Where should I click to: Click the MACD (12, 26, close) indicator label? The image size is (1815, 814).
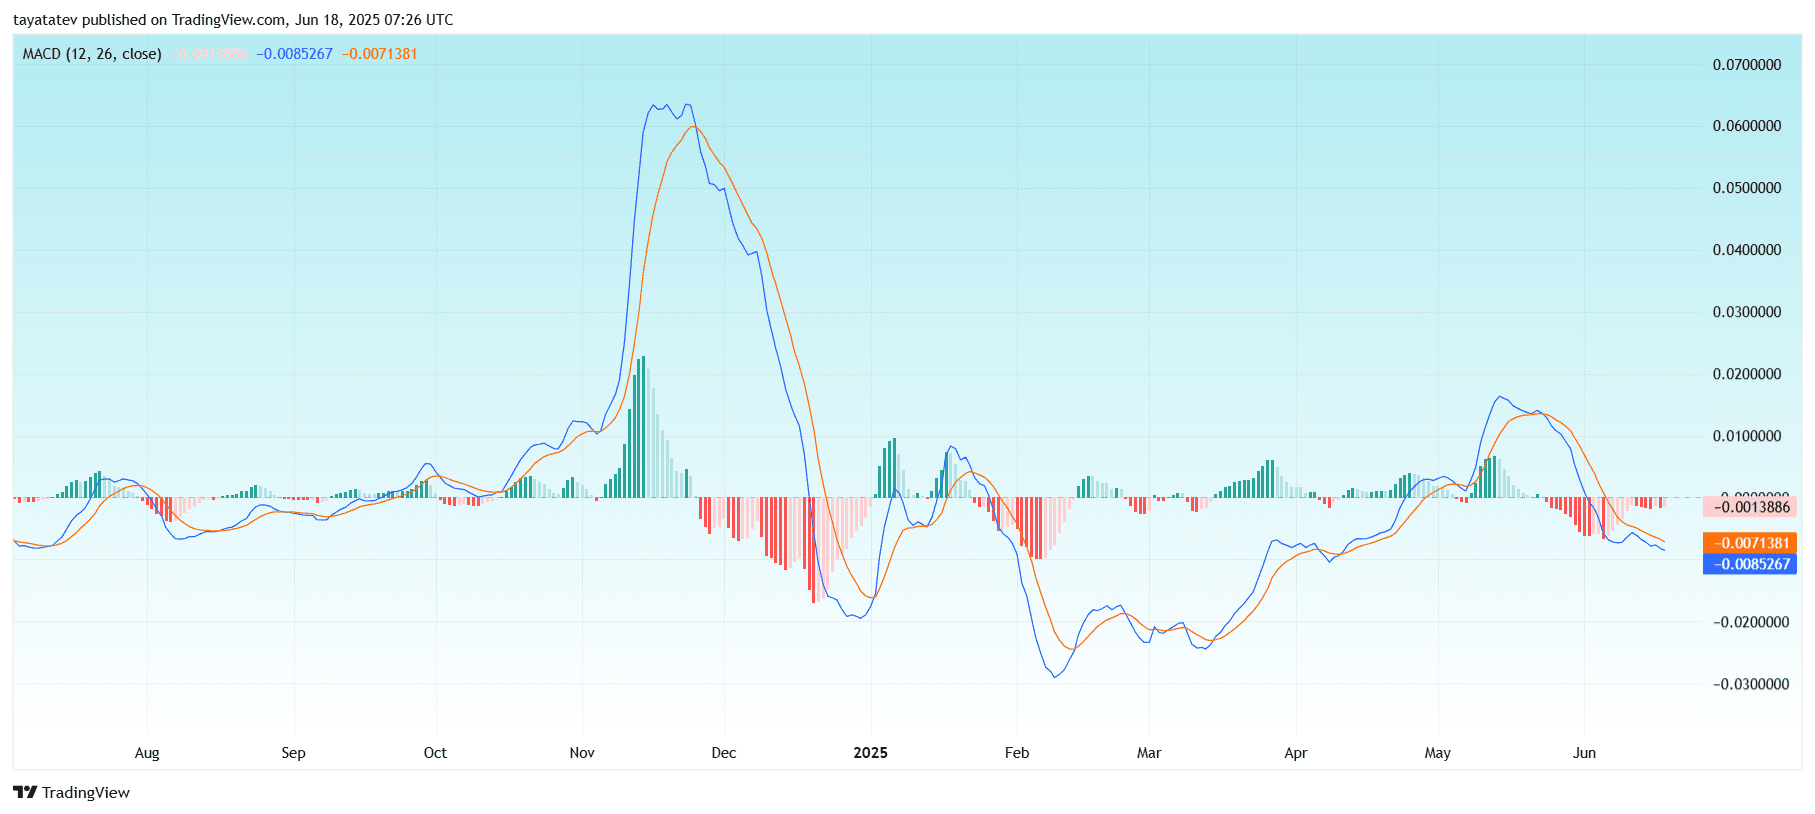click(92, 54)
